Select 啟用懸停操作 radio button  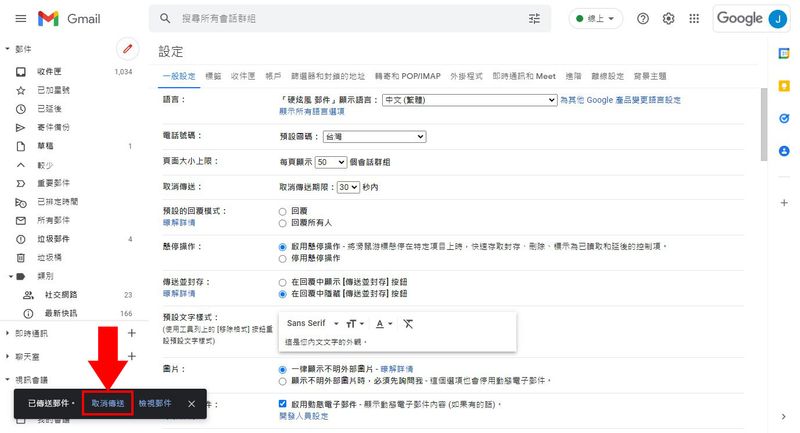[282, 247]
